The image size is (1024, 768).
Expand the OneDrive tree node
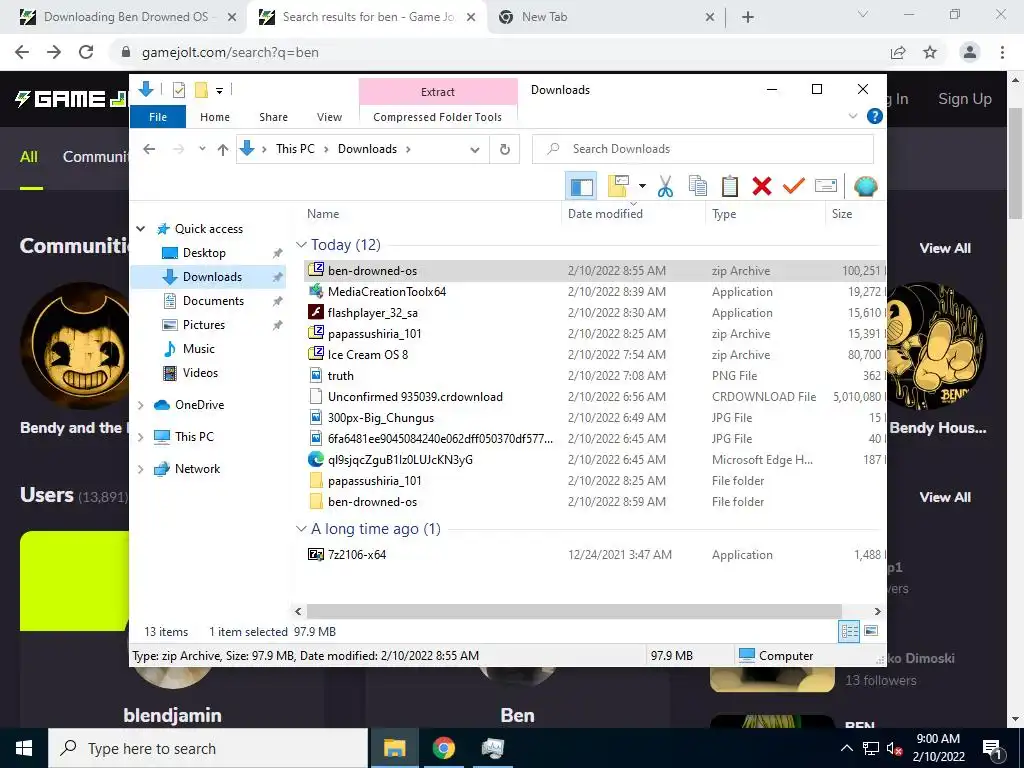tap(140, 405)
